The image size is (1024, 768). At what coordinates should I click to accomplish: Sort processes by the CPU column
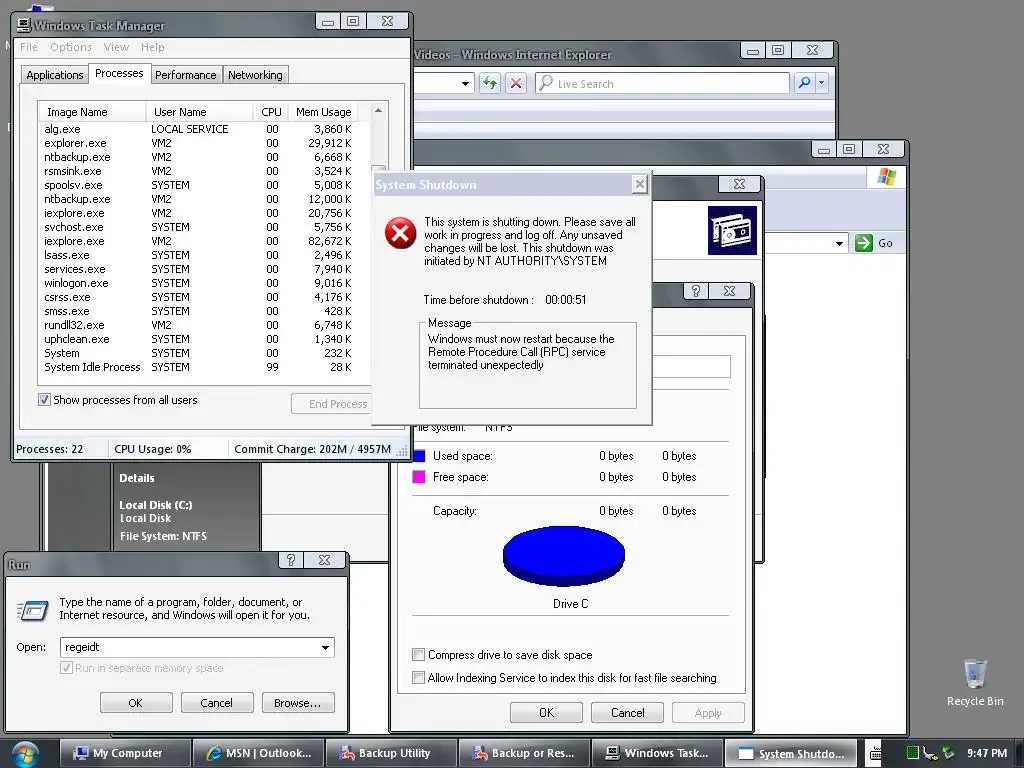270,112
